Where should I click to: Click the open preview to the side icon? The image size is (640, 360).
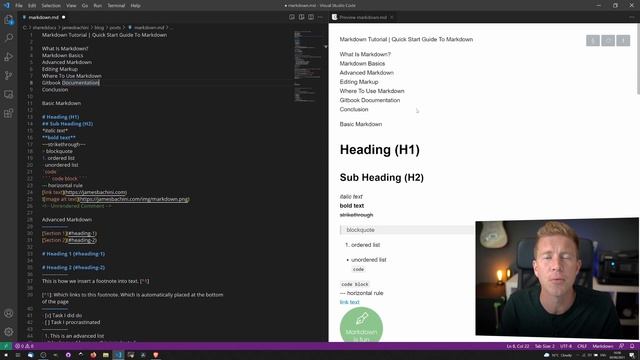coord(291,17)
